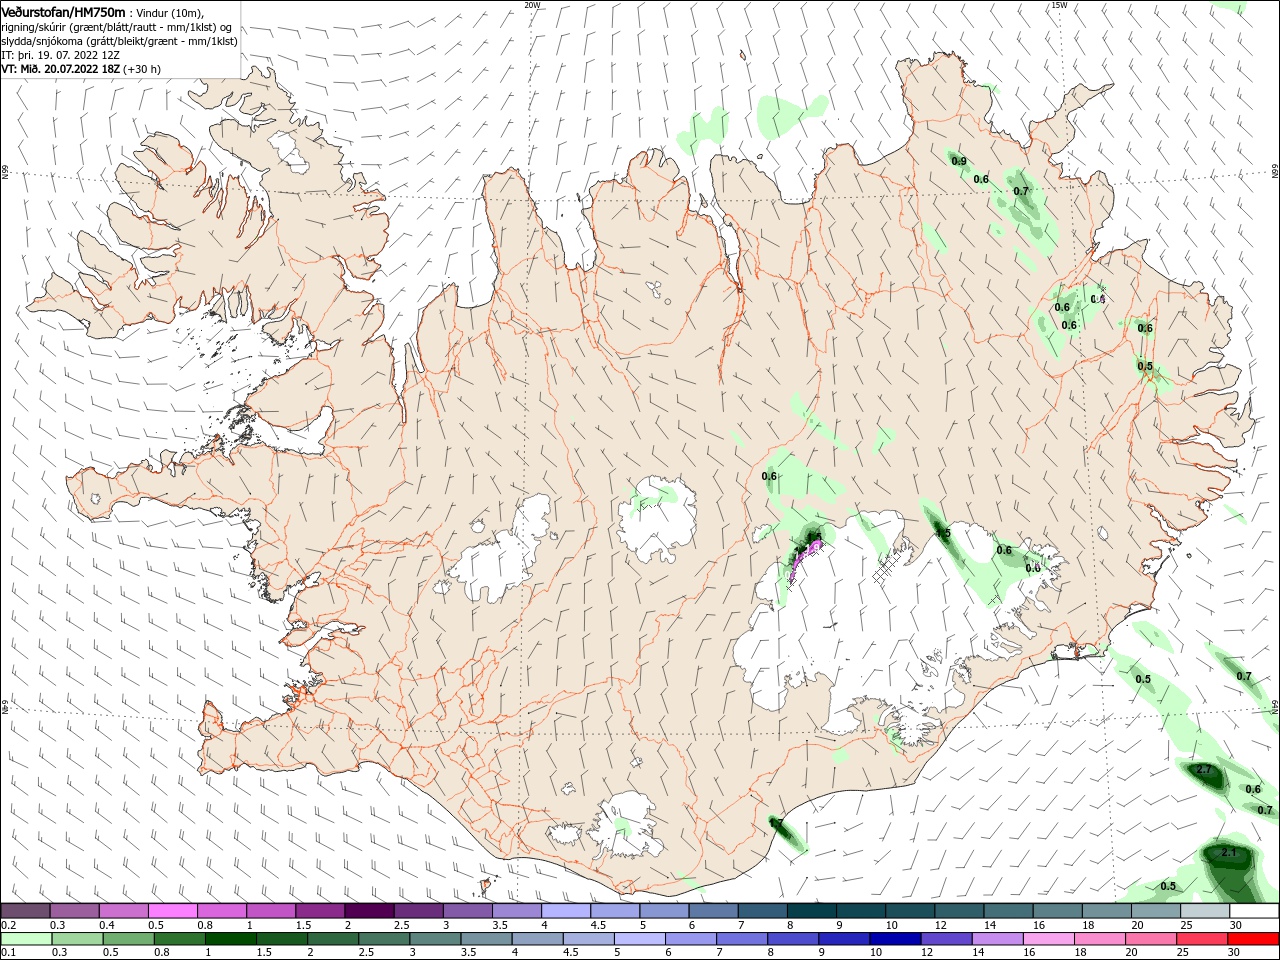This screenshot has width=1280, height=960.
Task: Click the IT: þri. 19. 07. 2022 12Z line
Action: (x=62, y=55)
